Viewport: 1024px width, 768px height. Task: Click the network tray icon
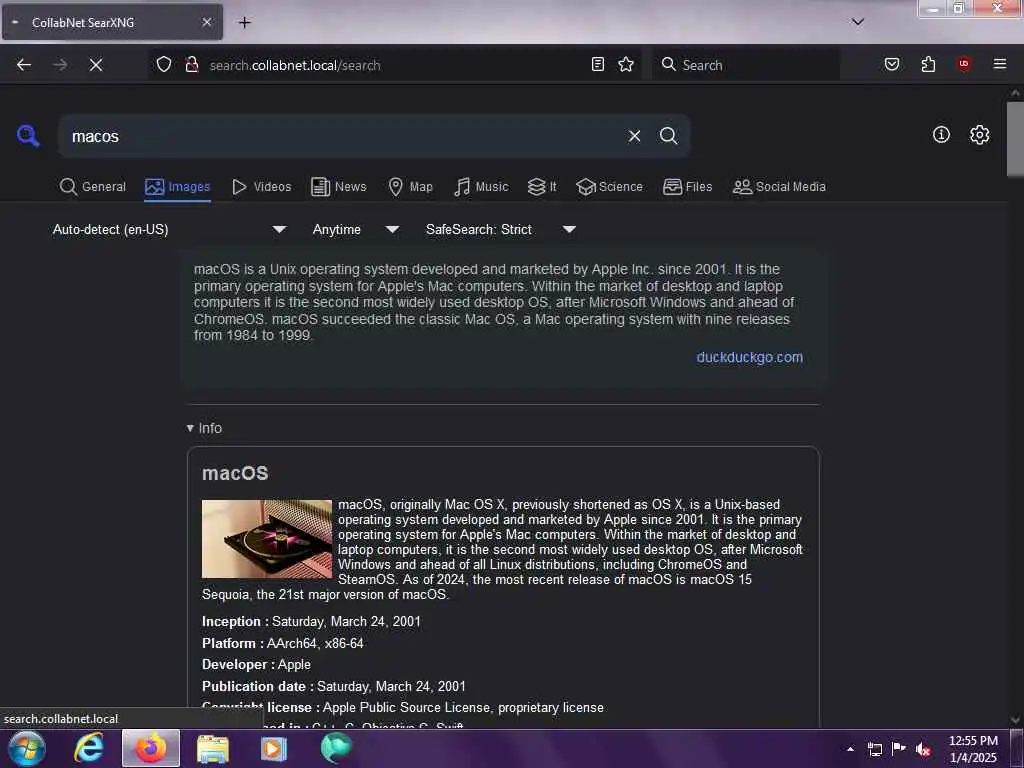pyautogui.click(x=875, y=749)
